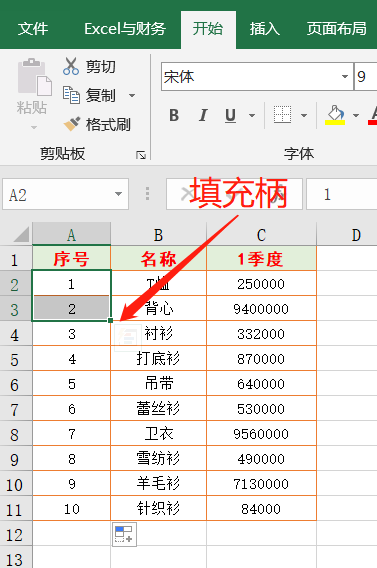The width and height of the screenshot is (377, 568).
Task: Select cell containing 针织衫
Action: click(x=159, y=508)
